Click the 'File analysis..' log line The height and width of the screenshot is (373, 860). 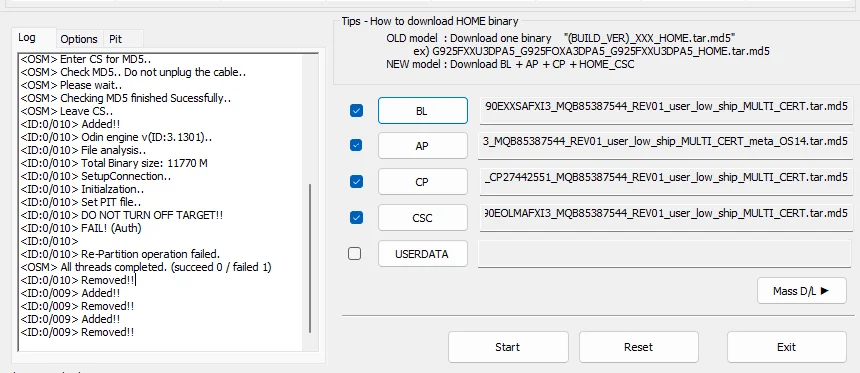83,150
